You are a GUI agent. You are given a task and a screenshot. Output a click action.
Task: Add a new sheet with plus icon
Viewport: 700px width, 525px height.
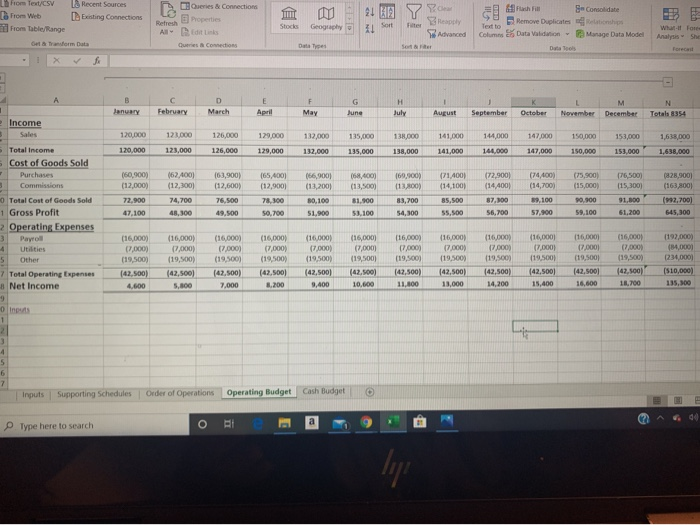coord(370,392)
